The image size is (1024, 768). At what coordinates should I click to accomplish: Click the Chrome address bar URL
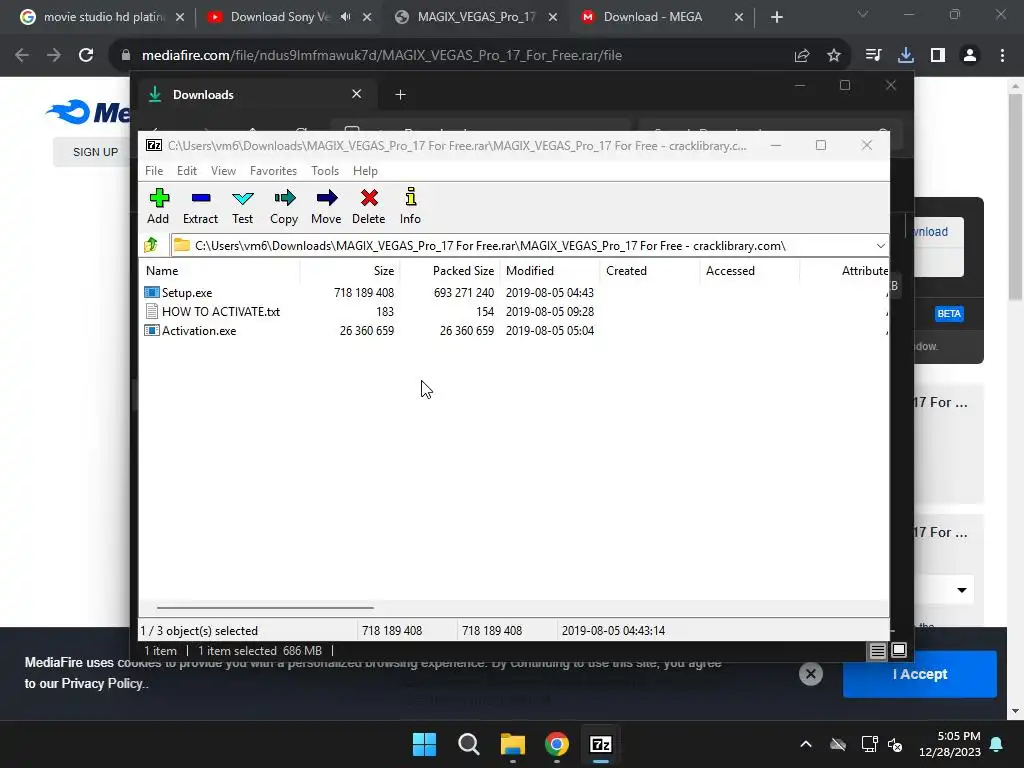[x=381, y=56]
